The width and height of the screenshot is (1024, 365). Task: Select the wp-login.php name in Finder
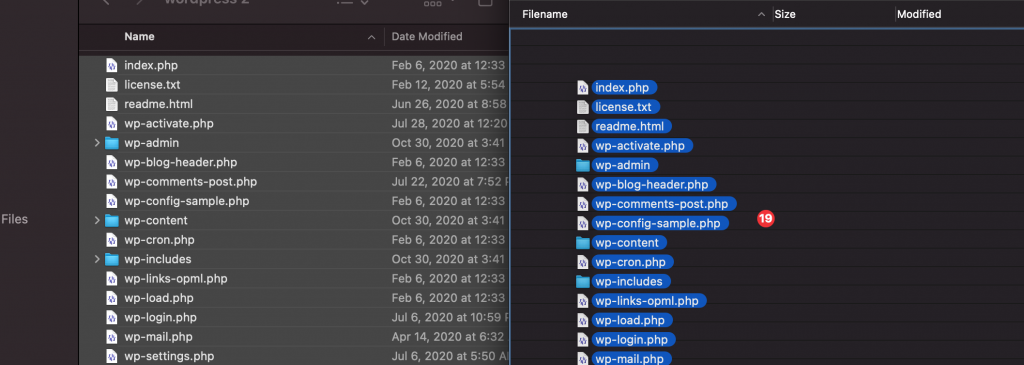point(160,317)
